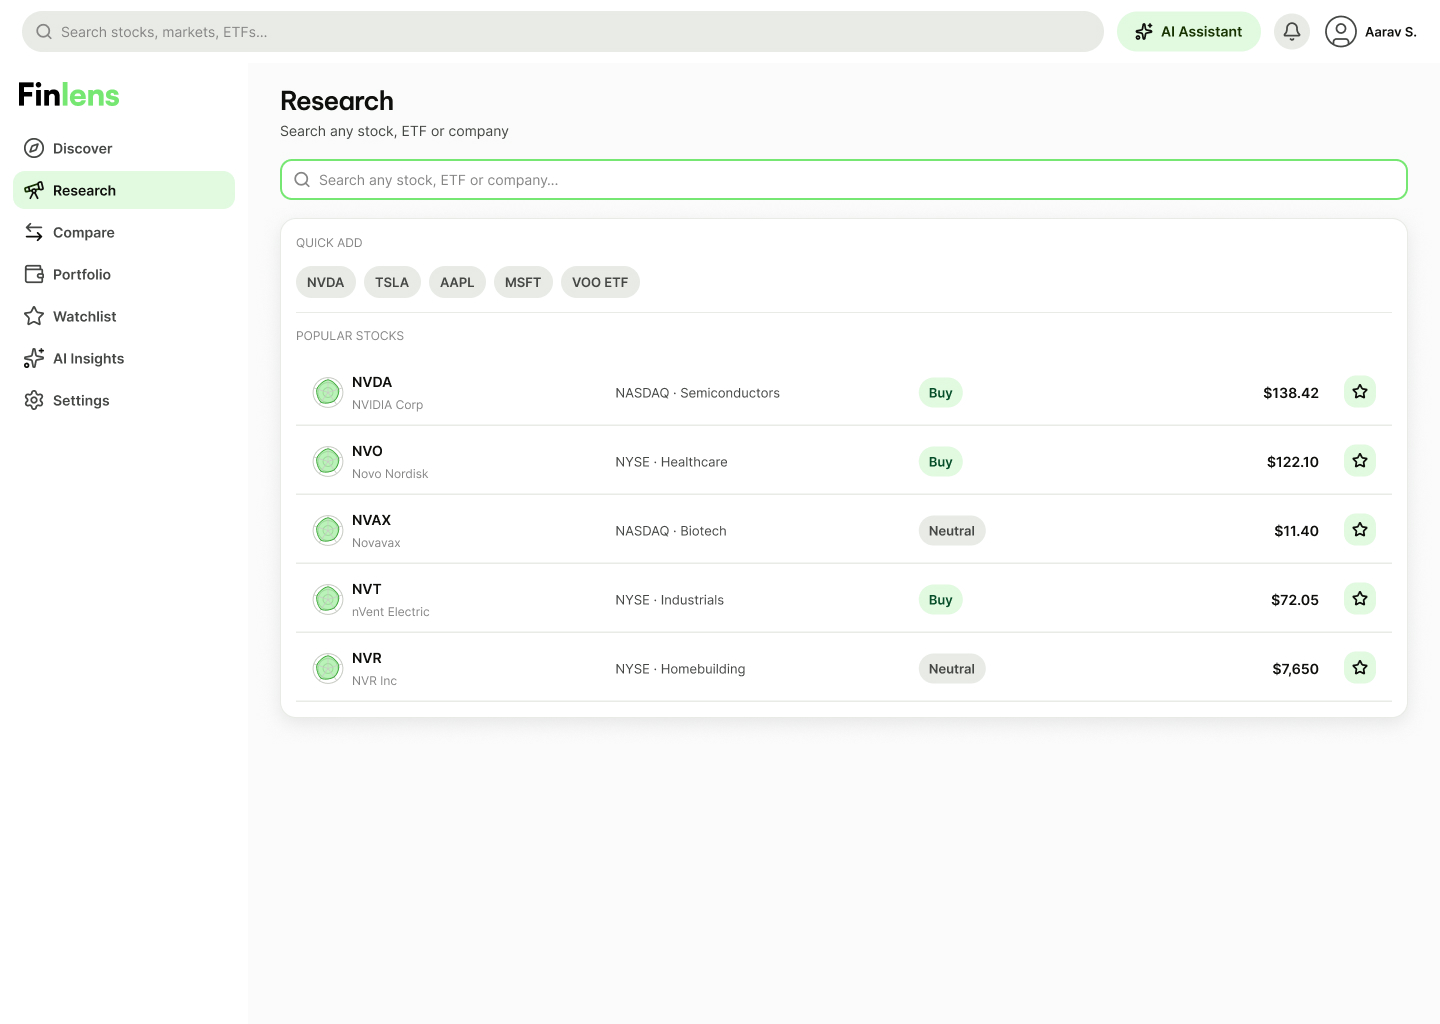
Task: Click NASDAQ · Biotech text
Action: point(671,531)
